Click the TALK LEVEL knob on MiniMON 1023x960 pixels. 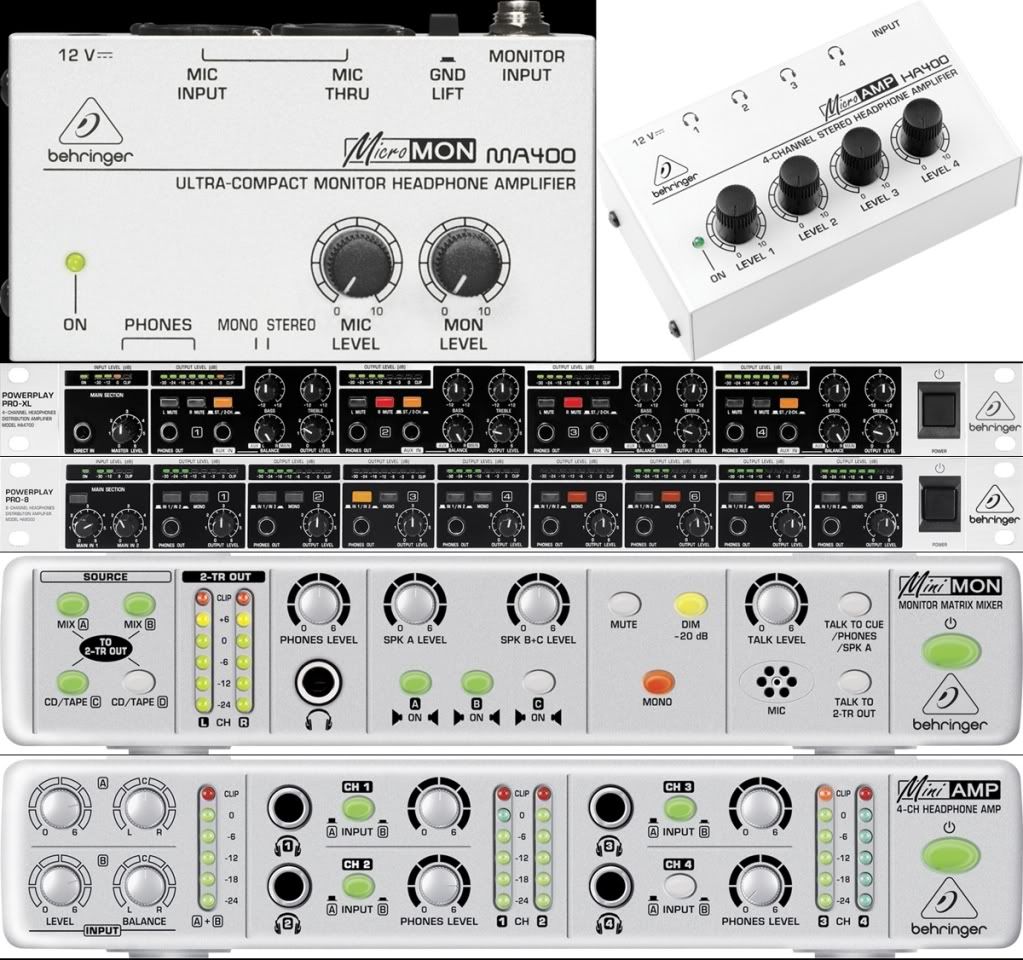tap(776, 603)
